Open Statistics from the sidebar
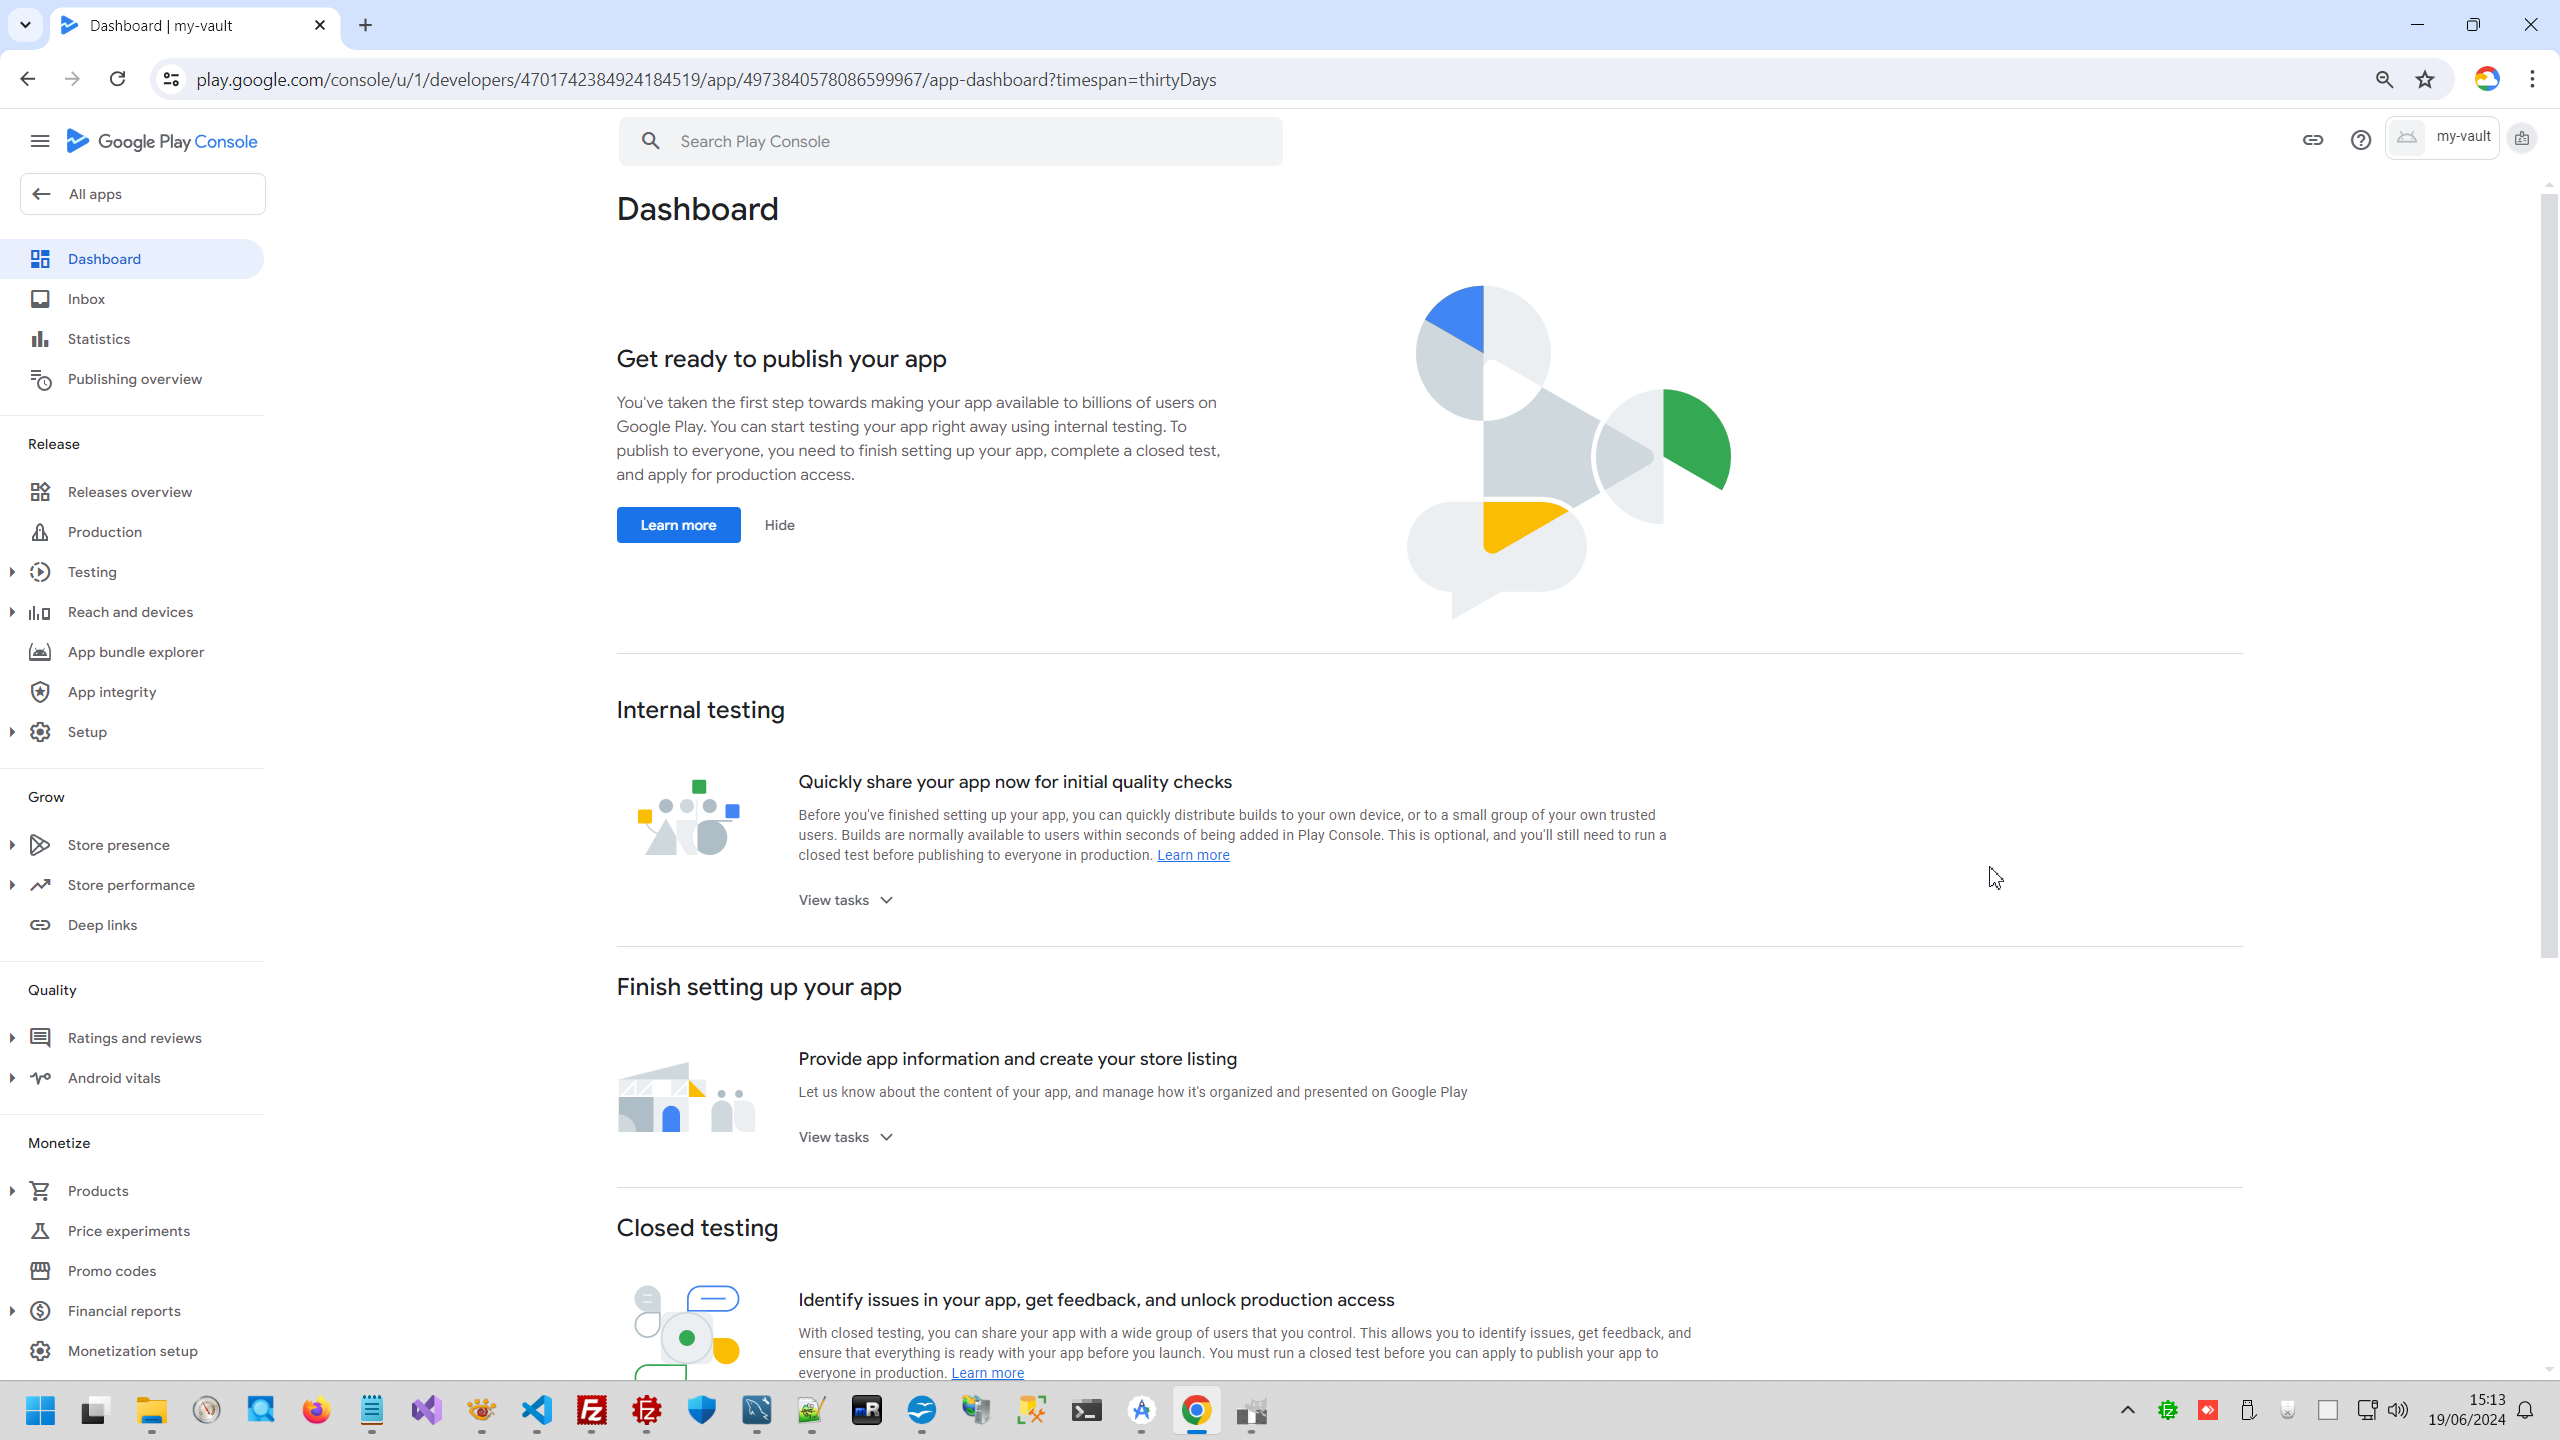Screen dimensions: 2560x1440 (98, 339)
